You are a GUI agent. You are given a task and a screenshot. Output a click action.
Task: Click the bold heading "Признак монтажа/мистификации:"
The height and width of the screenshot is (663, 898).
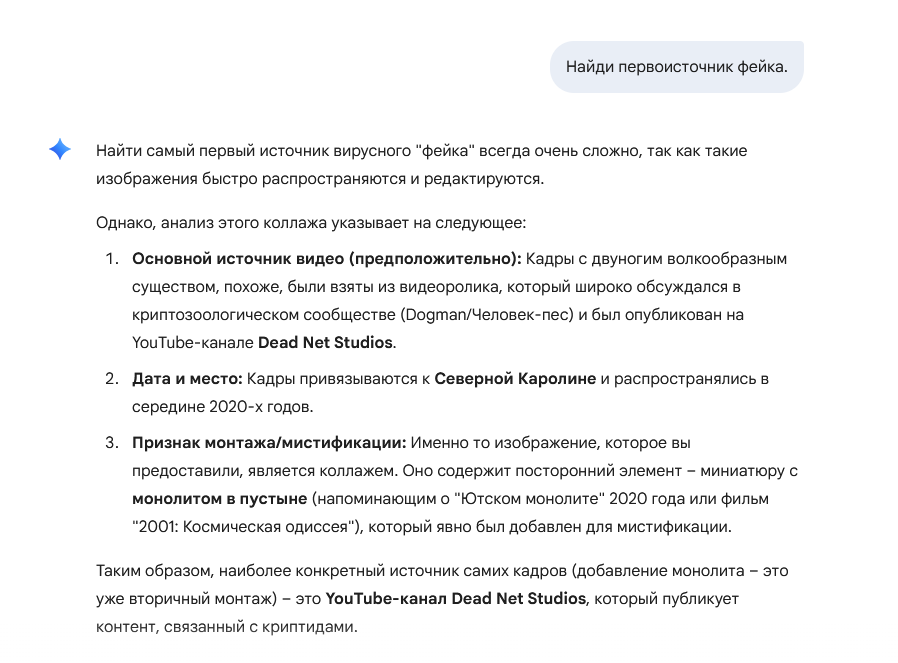pos(269,442)
